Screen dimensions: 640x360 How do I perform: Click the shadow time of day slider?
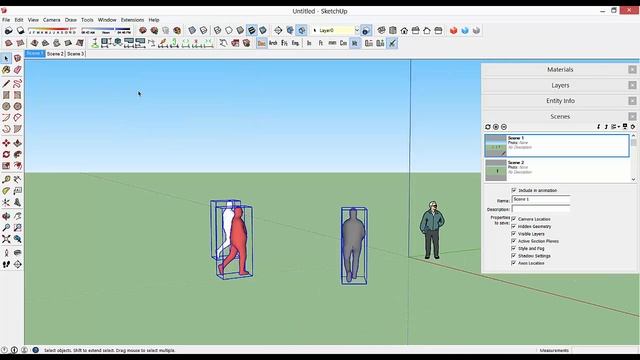(x=106, y=31)
